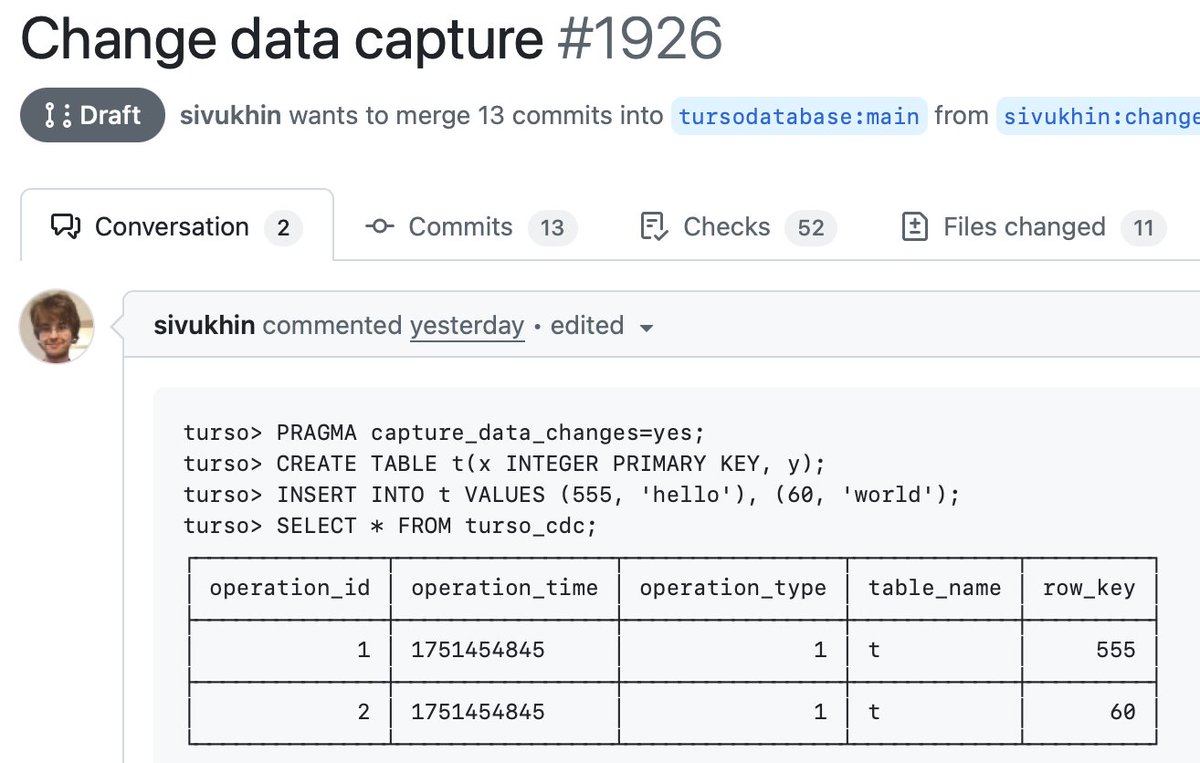The width and height of the screenshot is (1200, 763).
Task: Open sivukhin's avatar profile picture
Action: tap(56, 327)
